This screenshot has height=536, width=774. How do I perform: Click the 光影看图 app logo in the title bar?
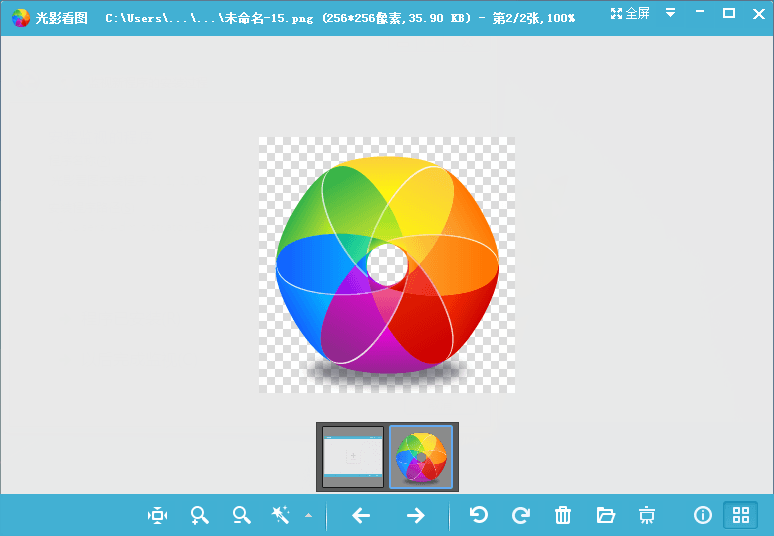[x=21, y=18]
